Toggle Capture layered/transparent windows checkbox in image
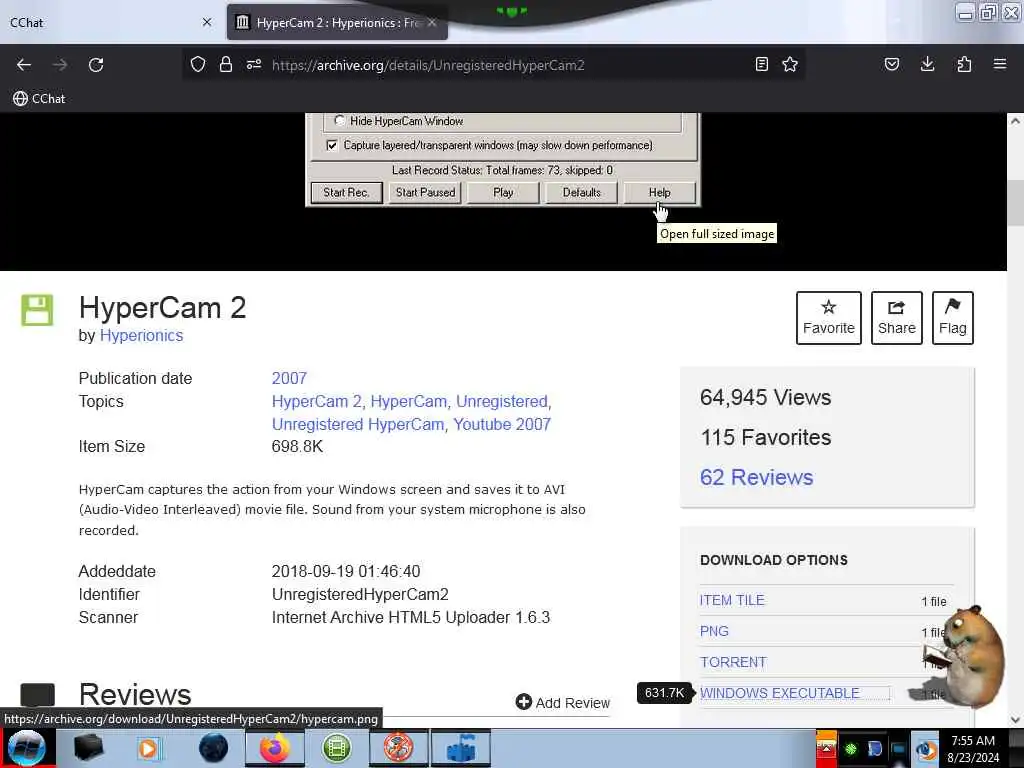This screenshot has height=768, width=1024. point(332,145)
